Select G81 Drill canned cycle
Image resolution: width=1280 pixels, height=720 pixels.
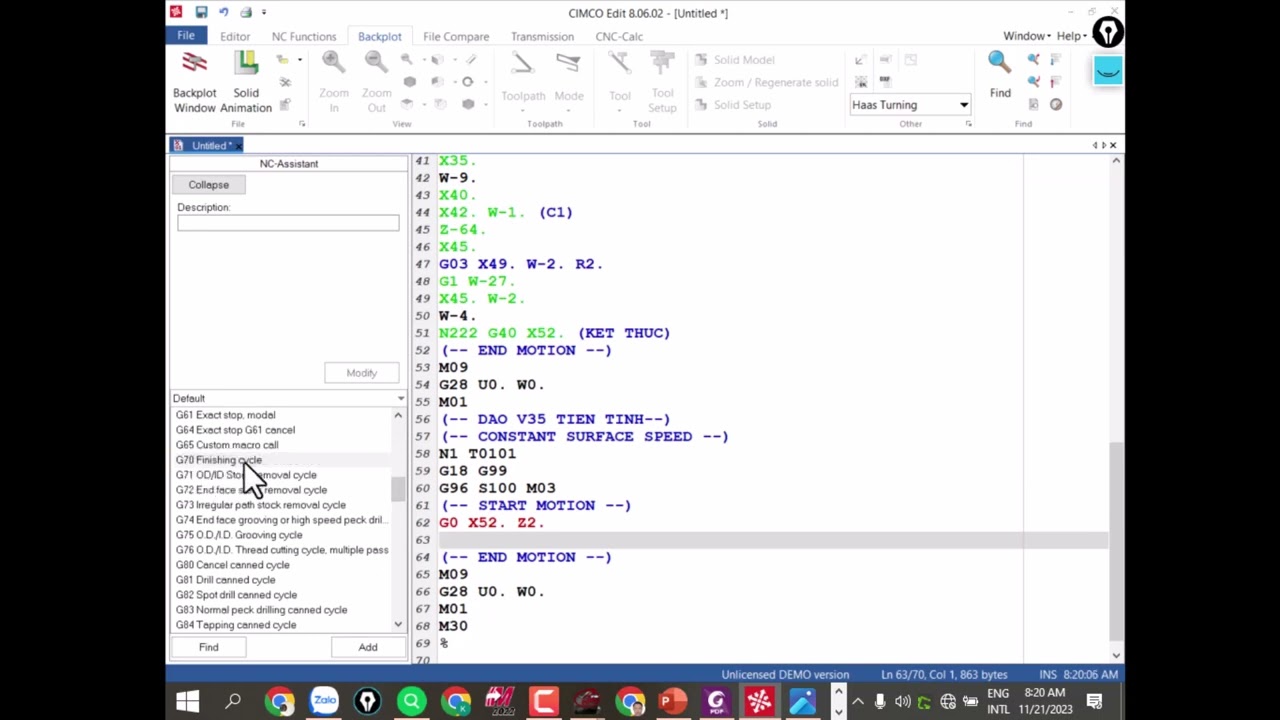tap(226, 580)
